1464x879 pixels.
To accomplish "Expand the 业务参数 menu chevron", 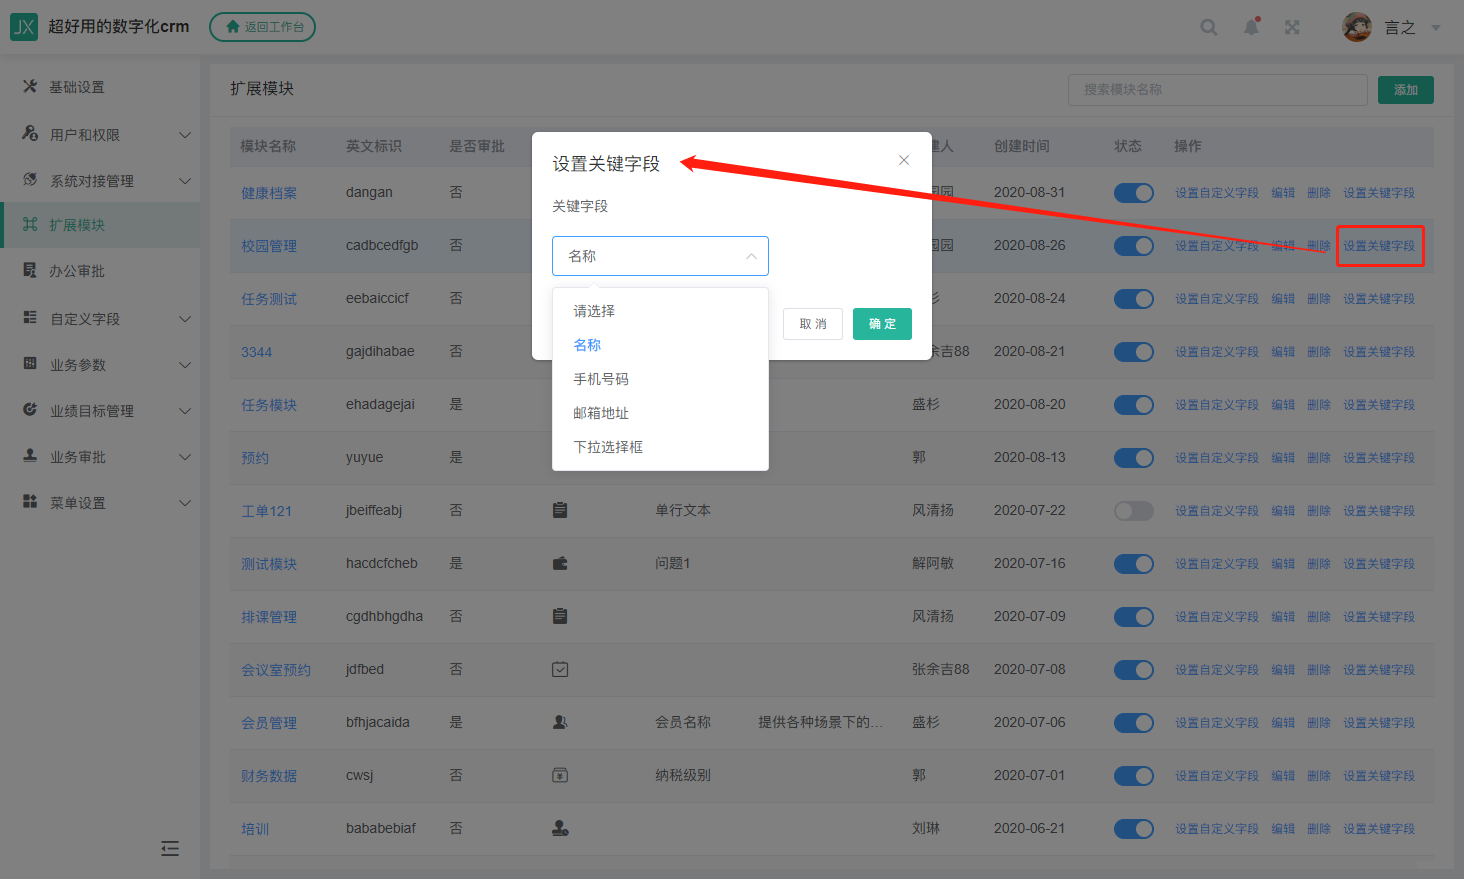I will (x=185, y=365).
